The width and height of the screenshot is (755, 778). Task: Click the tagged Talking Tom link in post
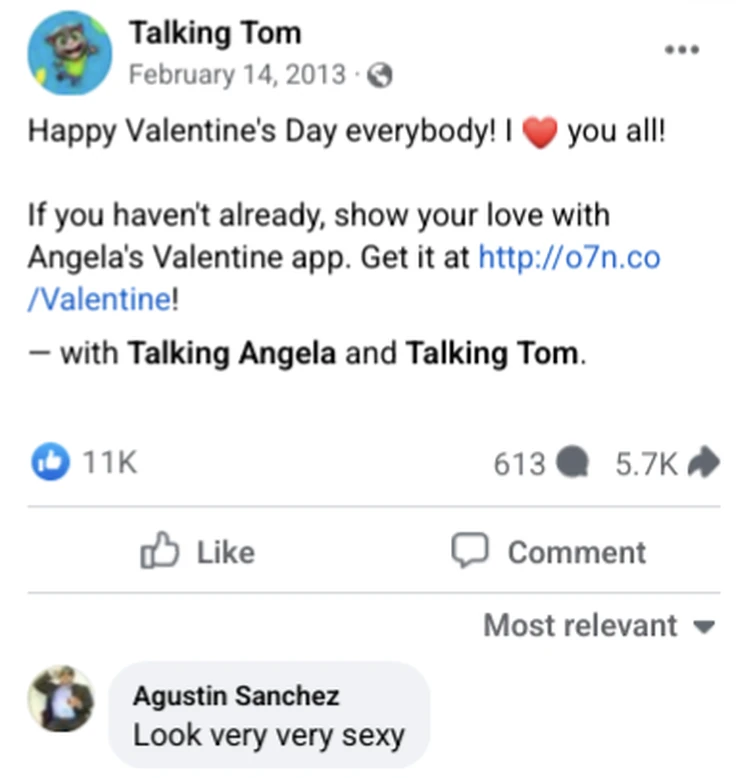491,353
